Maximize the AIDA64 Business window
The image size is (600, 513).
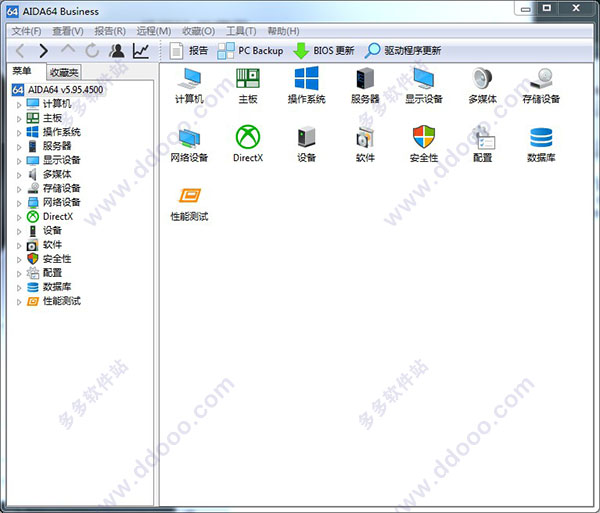(x=547, y=8)
